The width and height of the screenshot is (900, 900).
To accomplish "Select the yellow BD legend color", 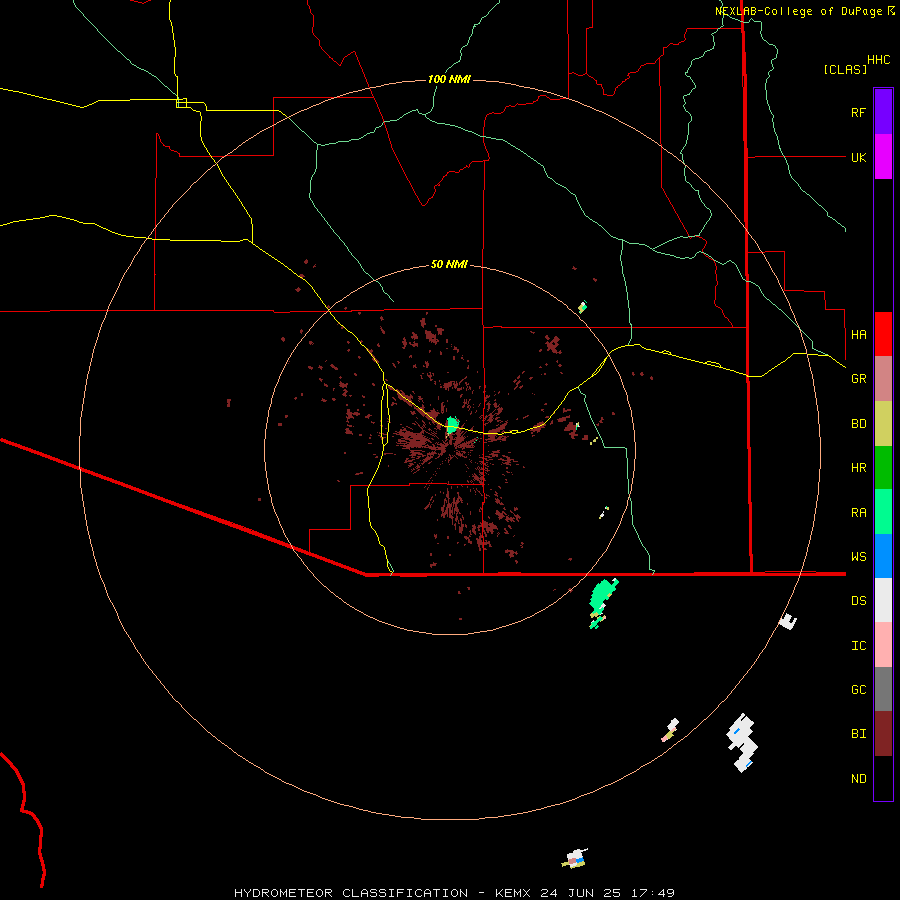I will pos(883,423).
